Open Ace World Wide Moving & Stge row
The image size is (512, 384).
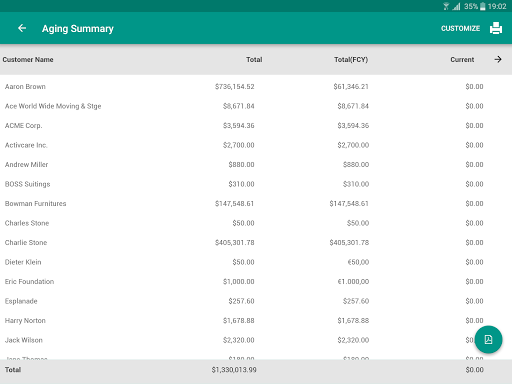click(x=256, y=106)
